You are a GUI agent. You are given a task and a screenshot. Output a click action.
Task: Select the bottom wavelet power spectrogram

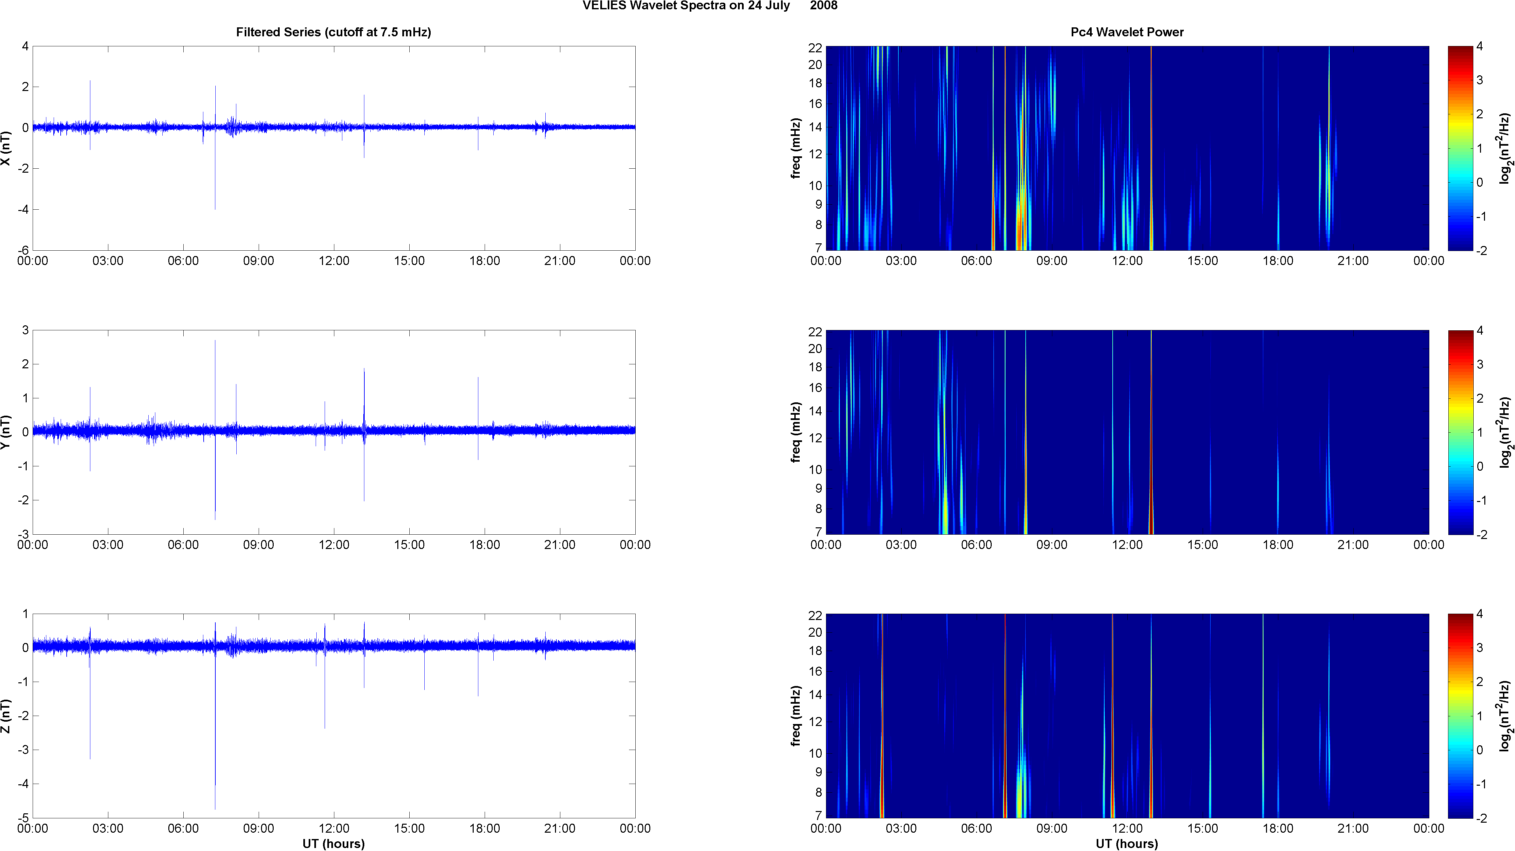pos(1126,716)
